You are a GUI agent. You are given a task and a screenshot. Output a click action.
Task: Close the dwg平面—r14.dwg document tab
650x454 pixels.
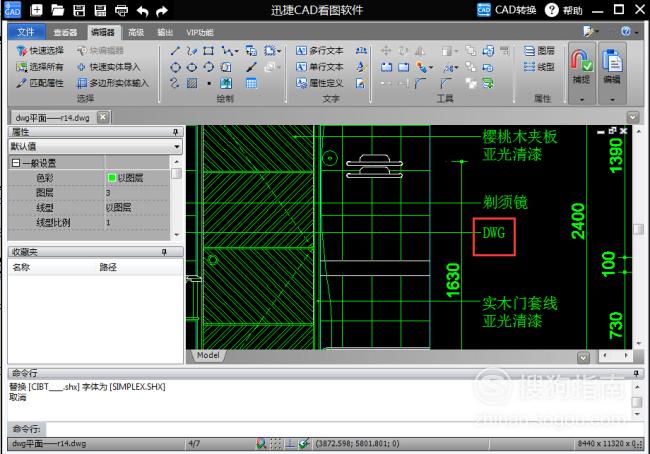(103, 117)
